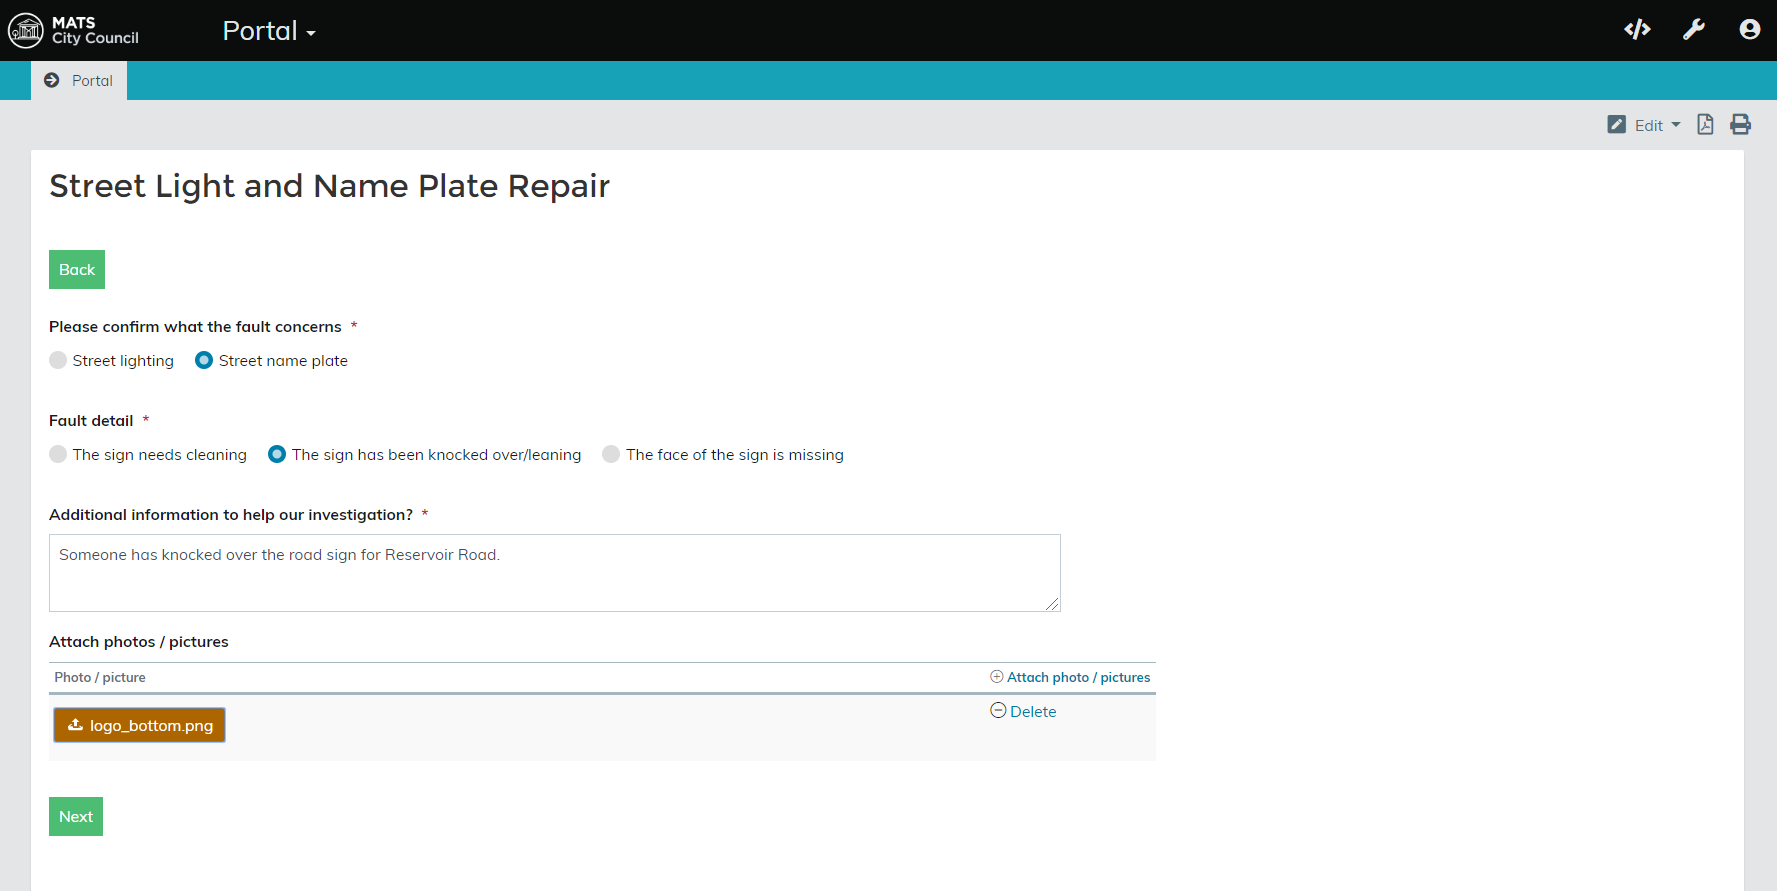Choose 'The sign needs cleaning'
The height and width of the screenshot is (891, 1777).
click(x=59, y=454)
